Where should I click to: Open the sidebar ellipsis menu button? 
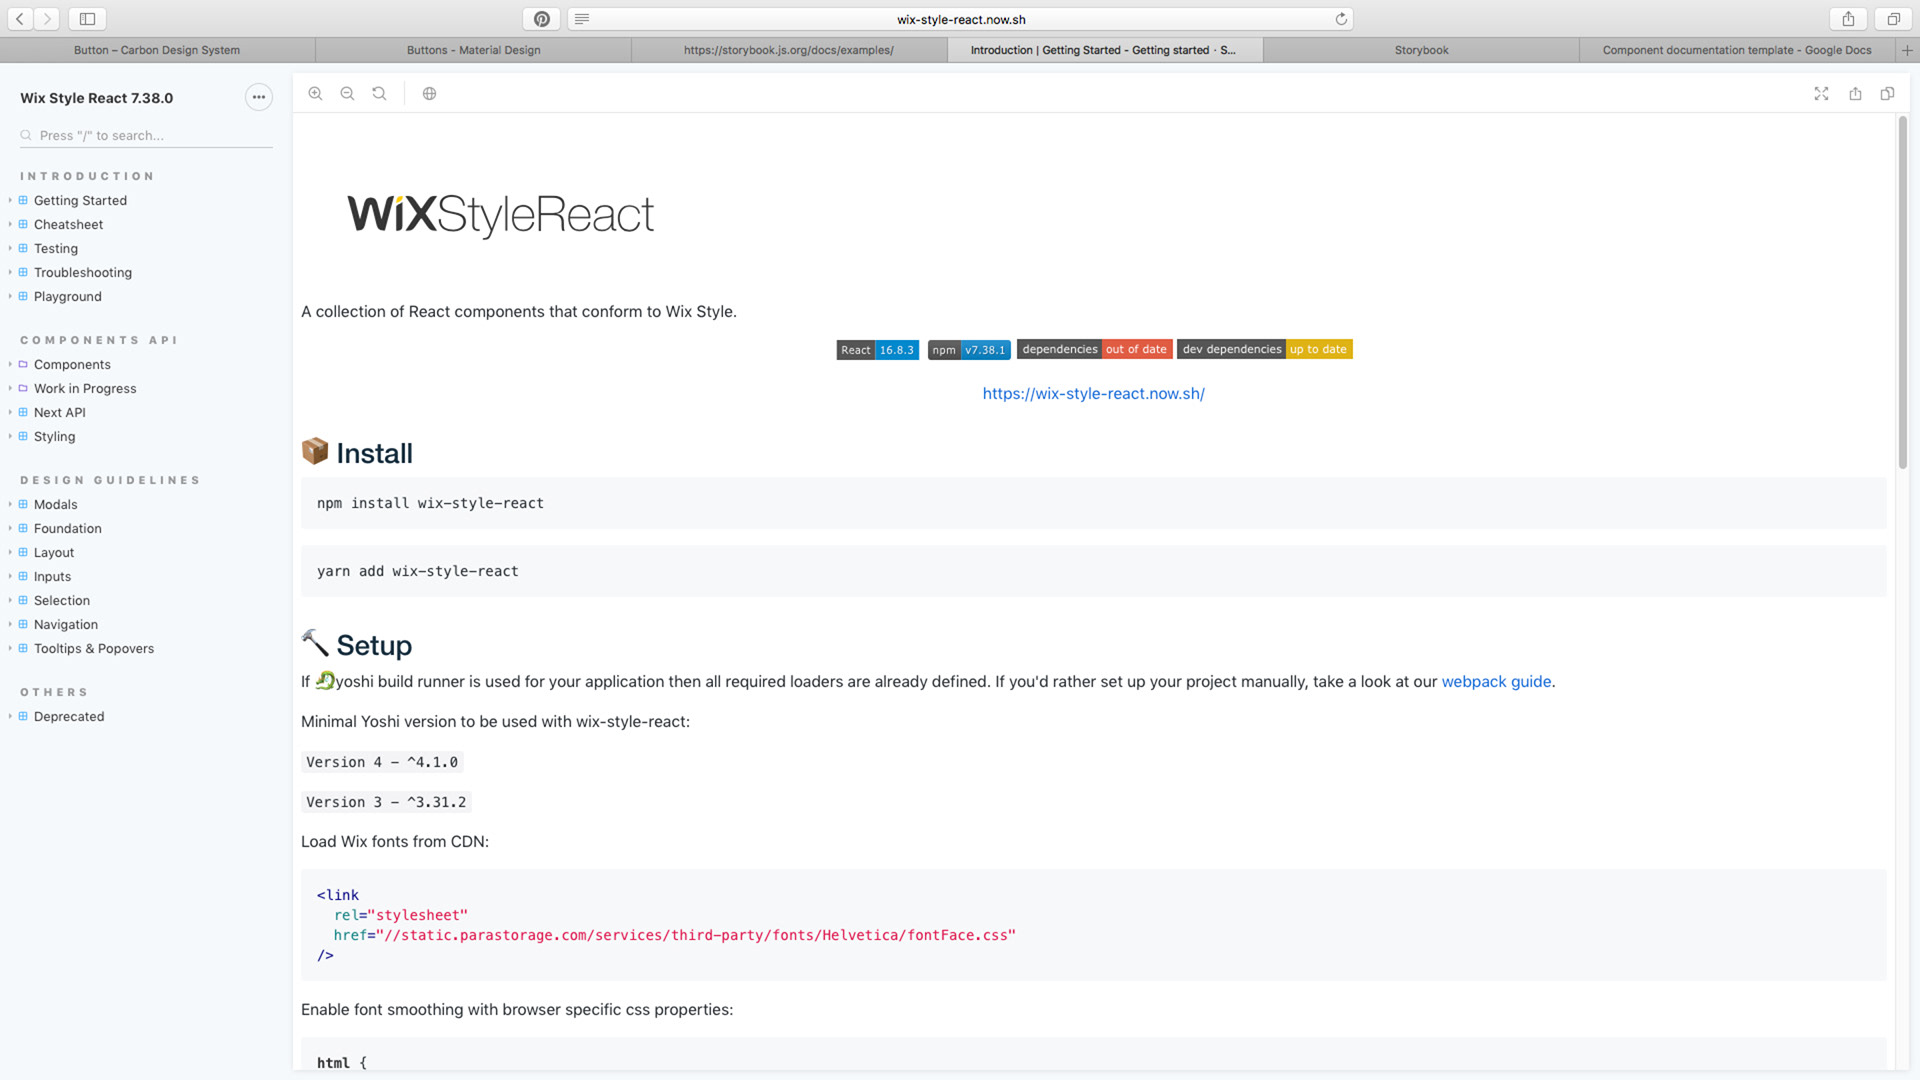pos(258,97)
